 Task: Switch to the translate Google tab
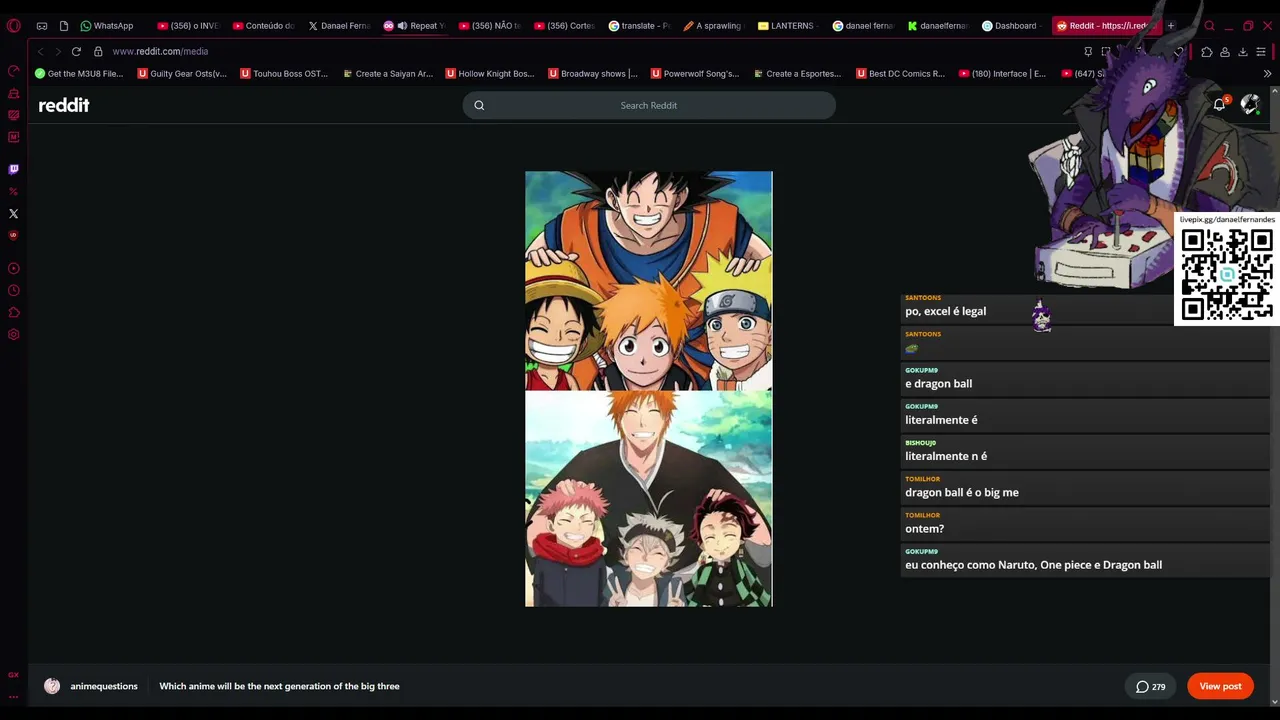[x=640, y=26]
